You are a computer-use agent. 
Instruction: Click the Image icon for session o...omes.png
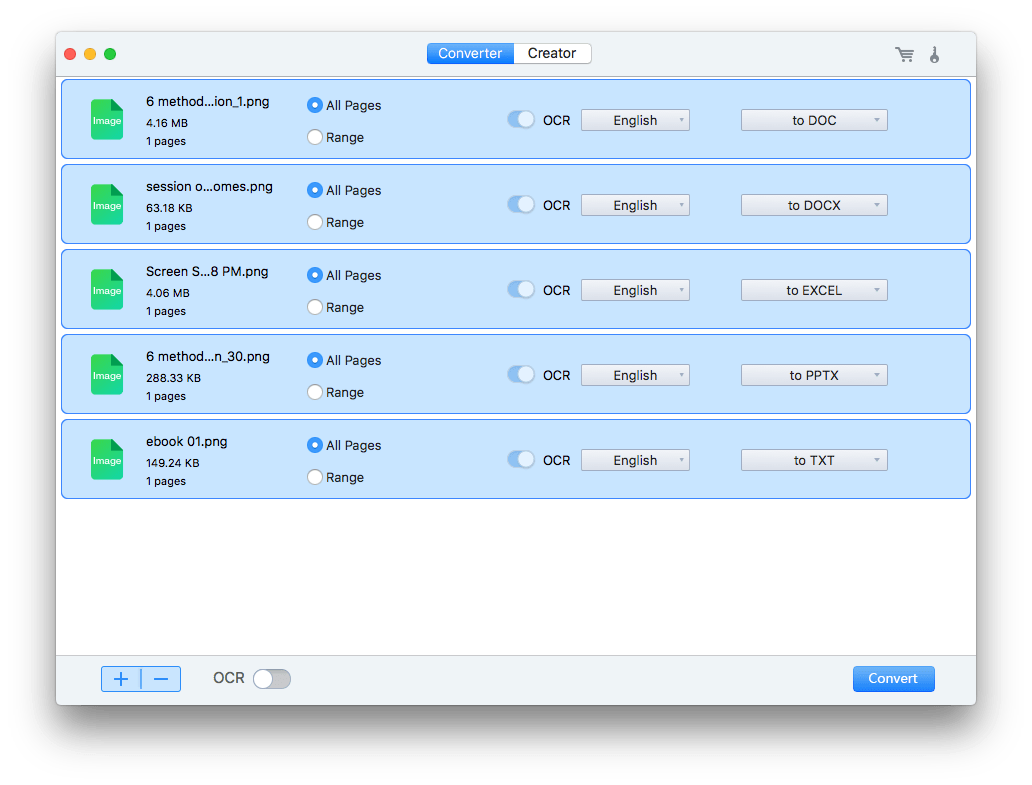click(x=106, y=204)
